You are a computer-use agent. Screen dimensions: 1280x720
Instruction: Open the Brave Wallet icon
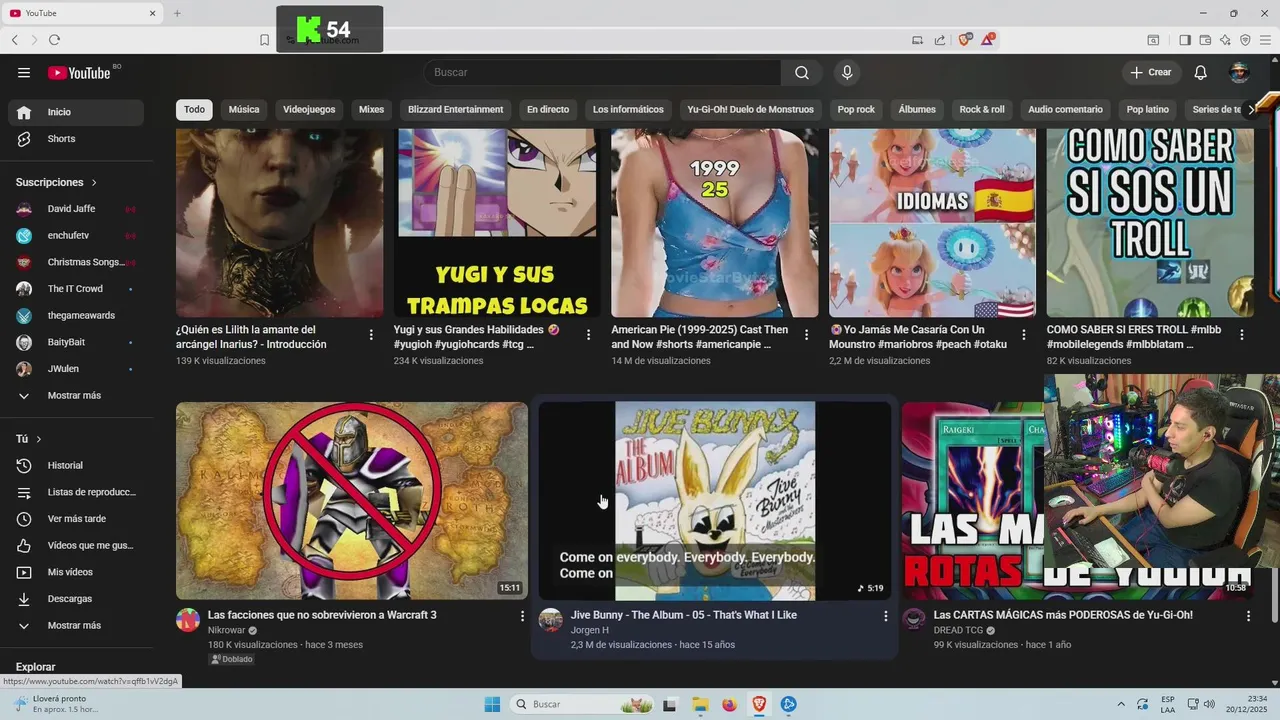(1205, 40)
